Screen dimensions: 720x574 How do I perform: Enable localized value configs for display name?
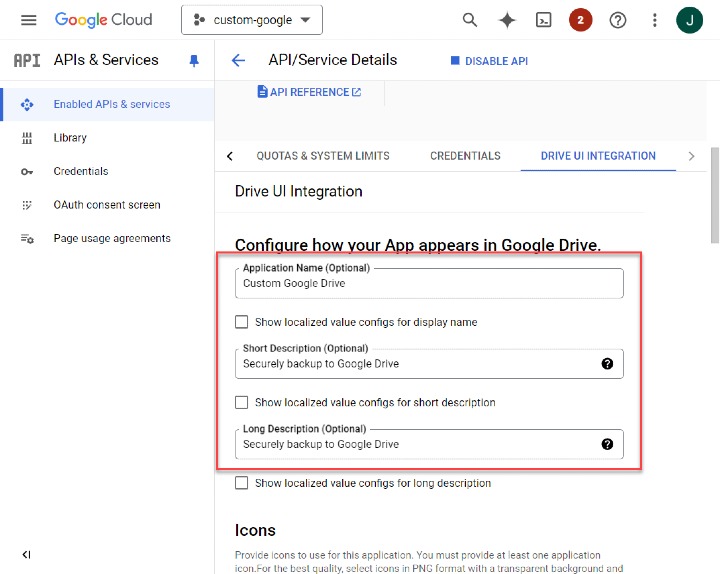241,322
